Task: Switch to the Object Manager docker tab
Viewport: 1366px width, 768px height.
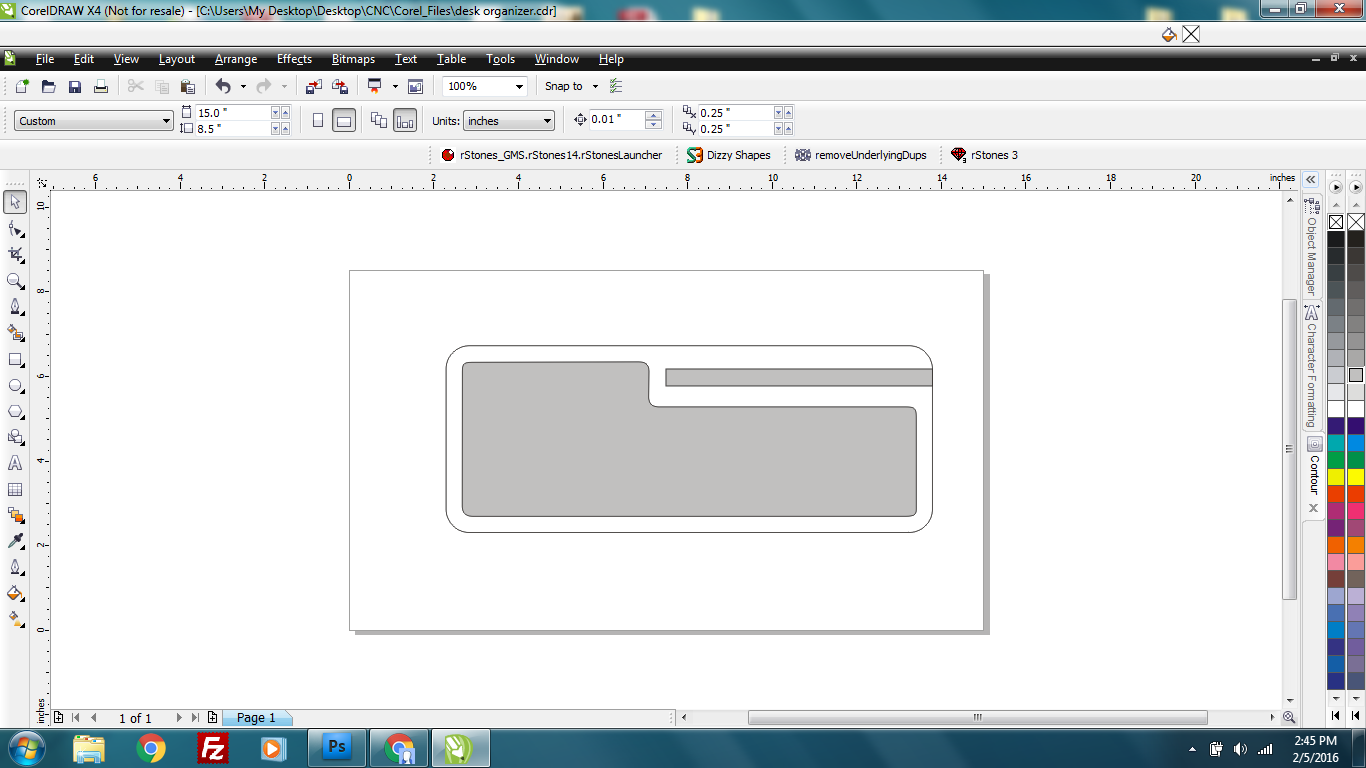Action: (x=1311, y=246)
